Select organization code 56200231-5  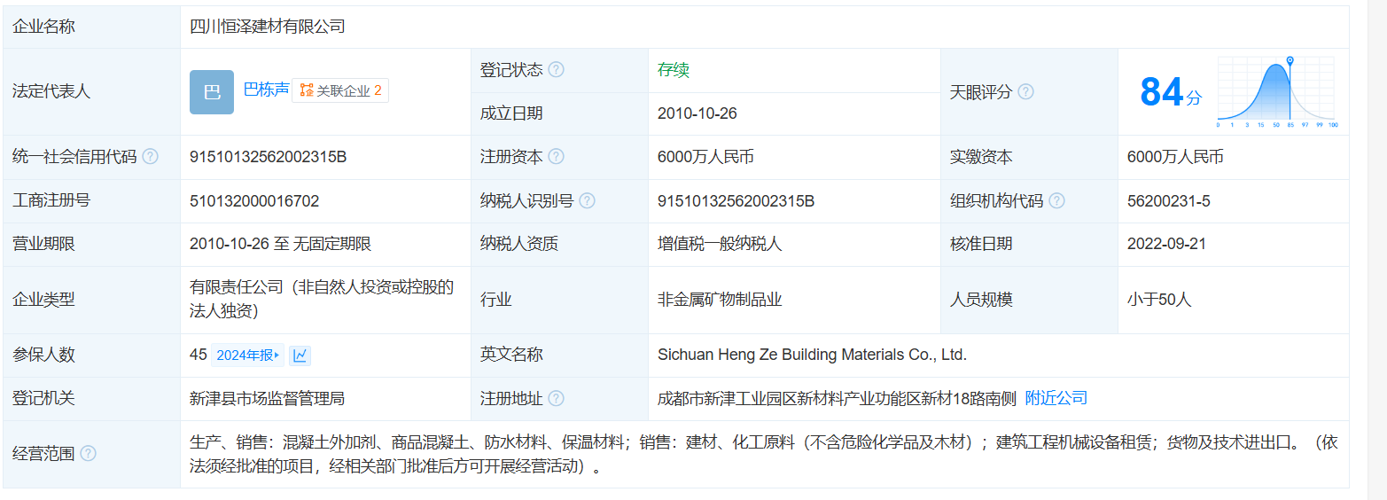click(x=1168, y=201)
